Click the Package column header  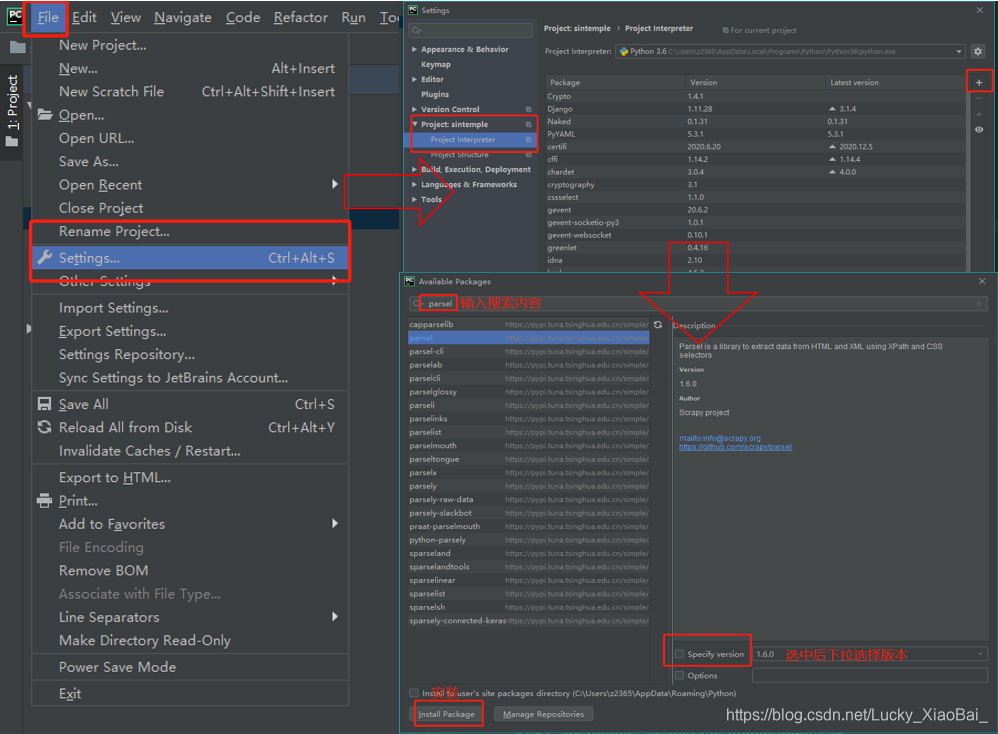pos(615,82)
